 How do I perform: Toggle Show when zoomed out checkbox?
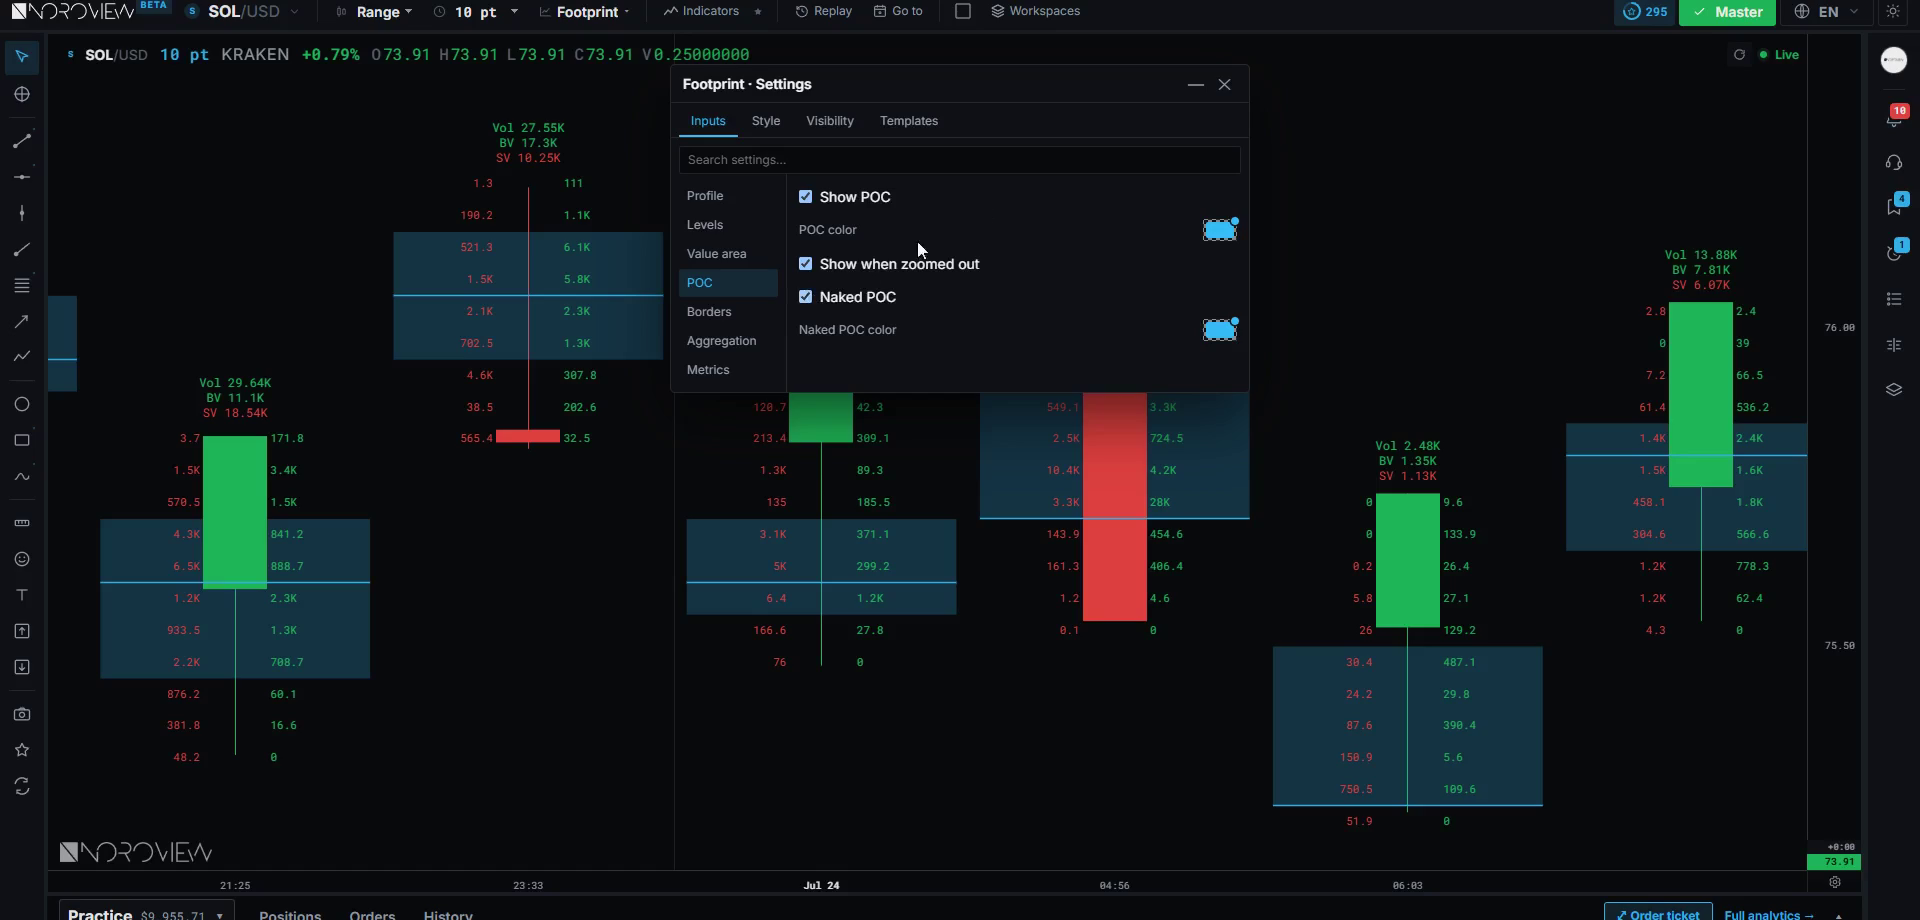(805, 264)
